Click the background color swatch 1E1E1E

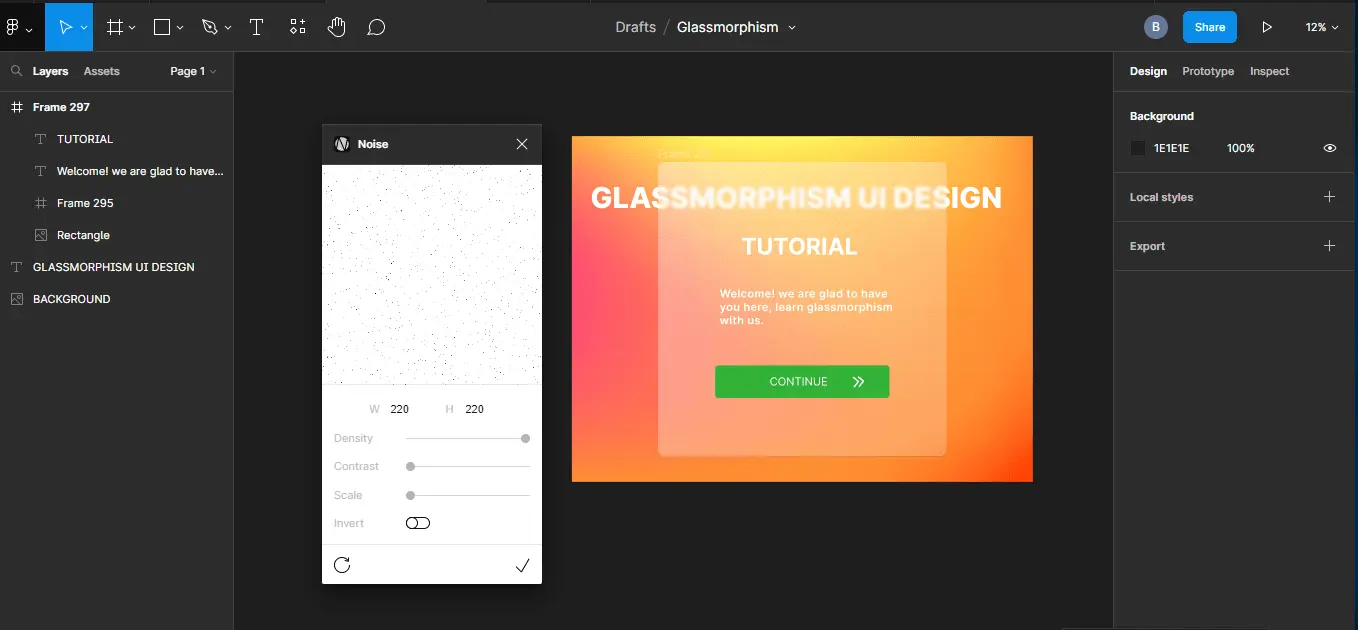pyautogui.click(x=1137, y=148)
